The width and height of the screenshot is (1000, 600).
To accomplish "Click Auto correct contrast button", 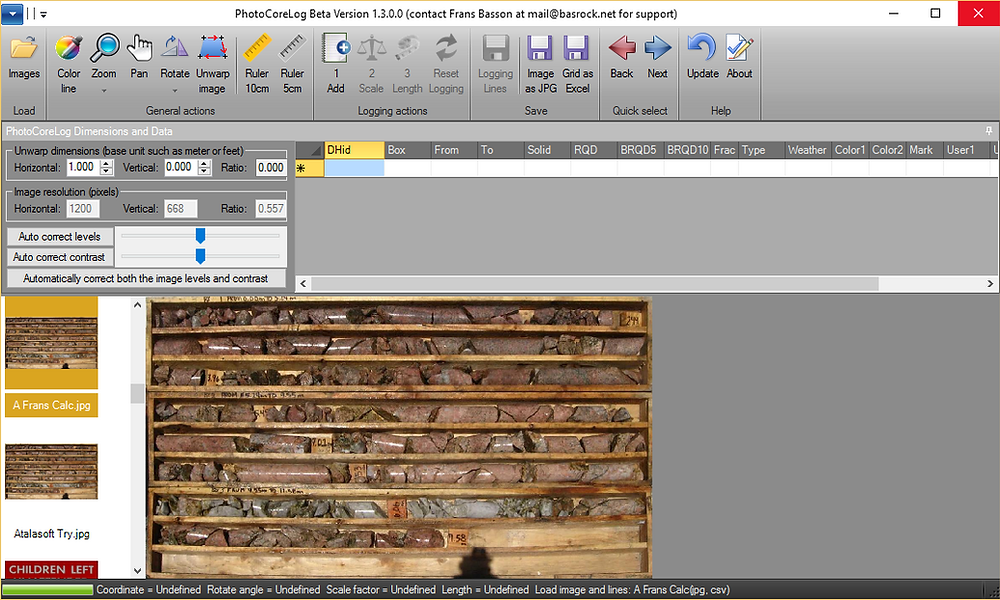I will [60, 257].
